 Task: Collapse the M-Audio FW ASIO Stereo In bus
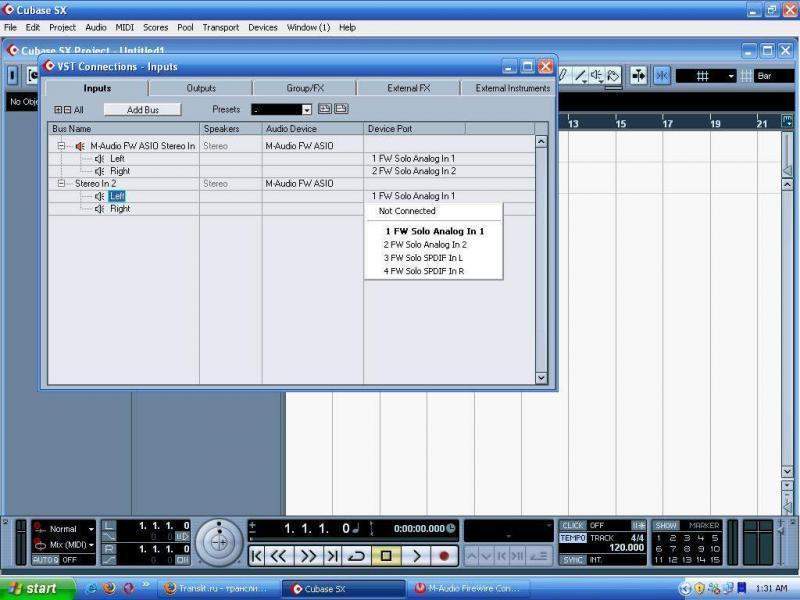coord(61,146)
